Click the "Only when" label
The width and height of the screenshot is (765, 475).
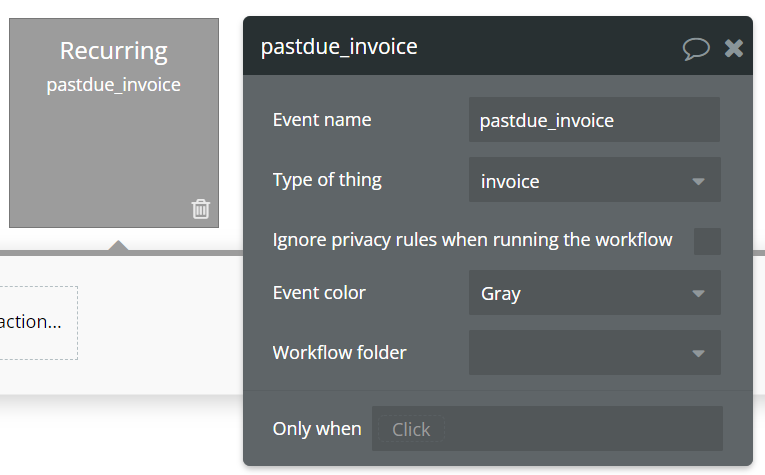click(317, 428)
